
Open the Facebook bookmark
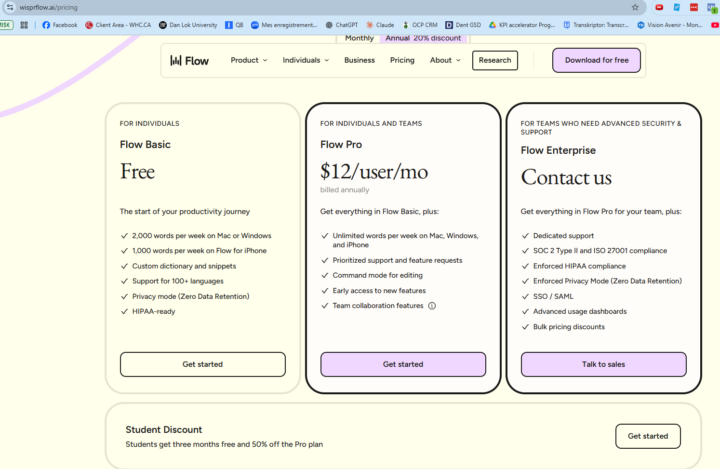click(x=59, y=25)
